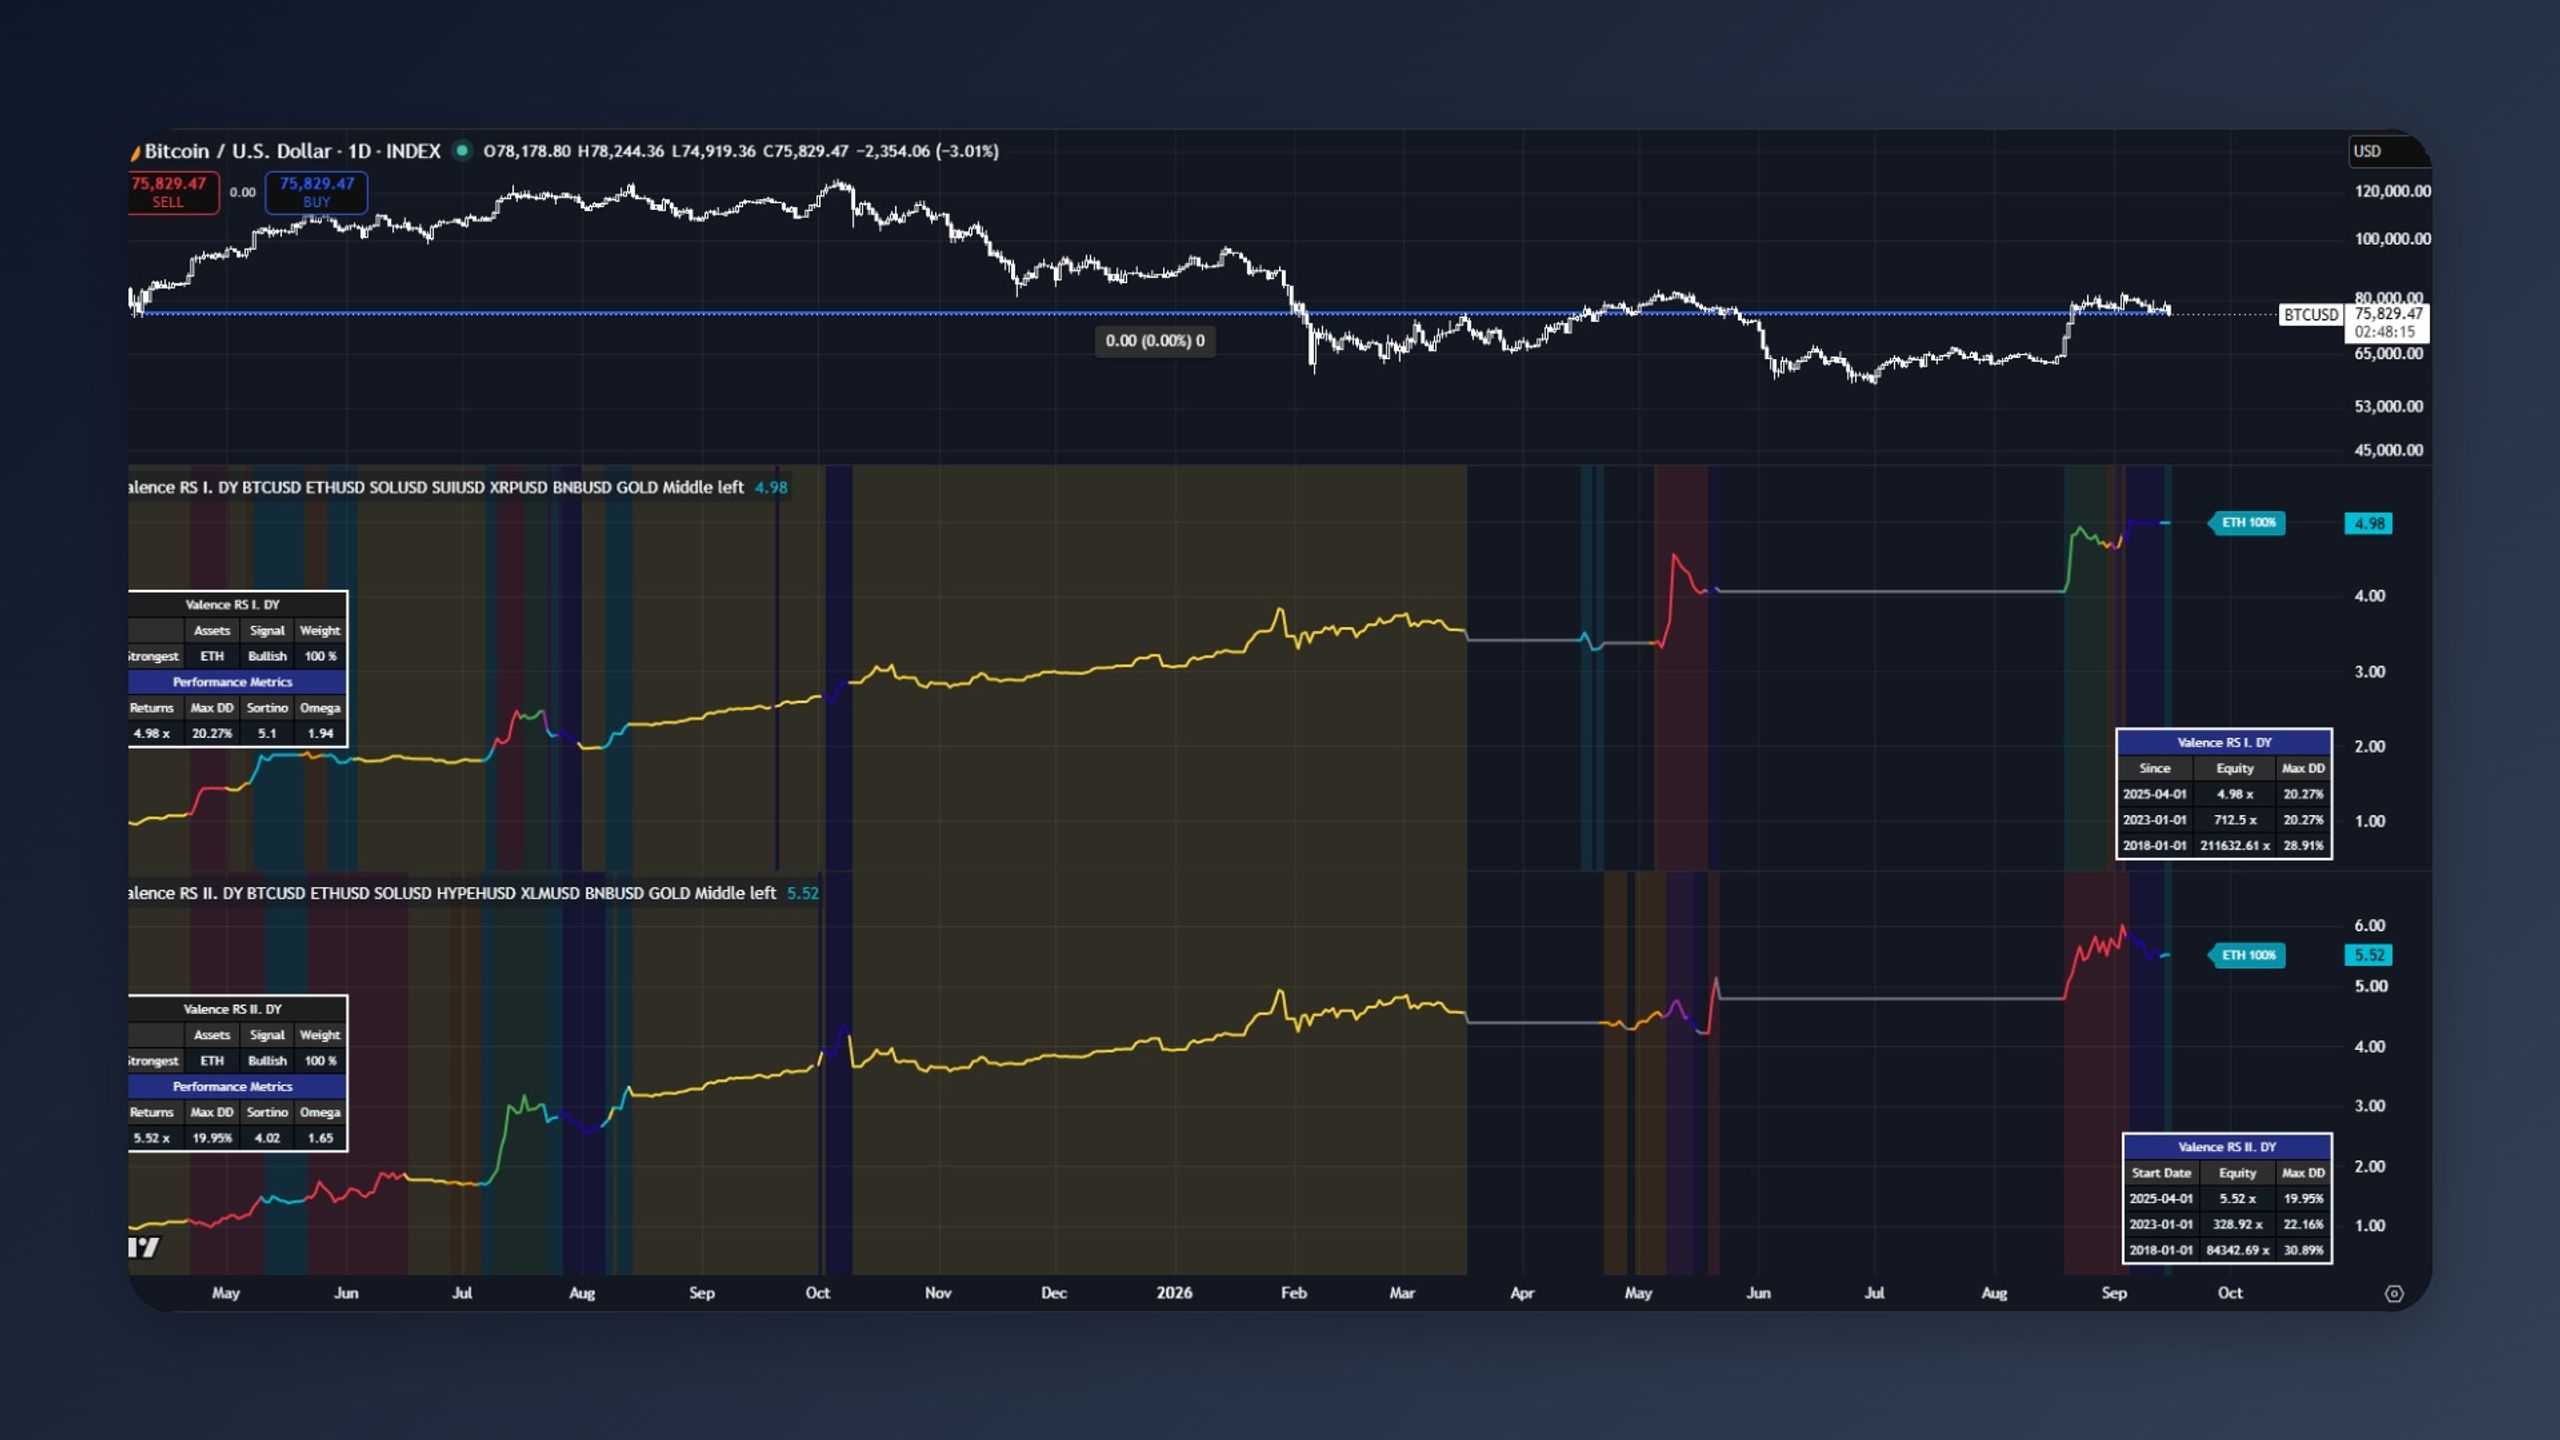Screen dimensions: 2560x1440
Task: Click the May label at left of time axis
Action: pos(226,1293)
